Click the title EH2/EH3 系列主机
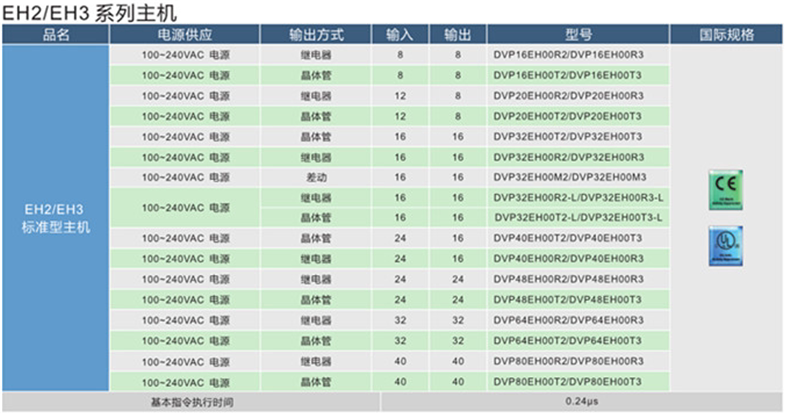Image resolution: width=790 pixels, height=418 pixels. 90,13
